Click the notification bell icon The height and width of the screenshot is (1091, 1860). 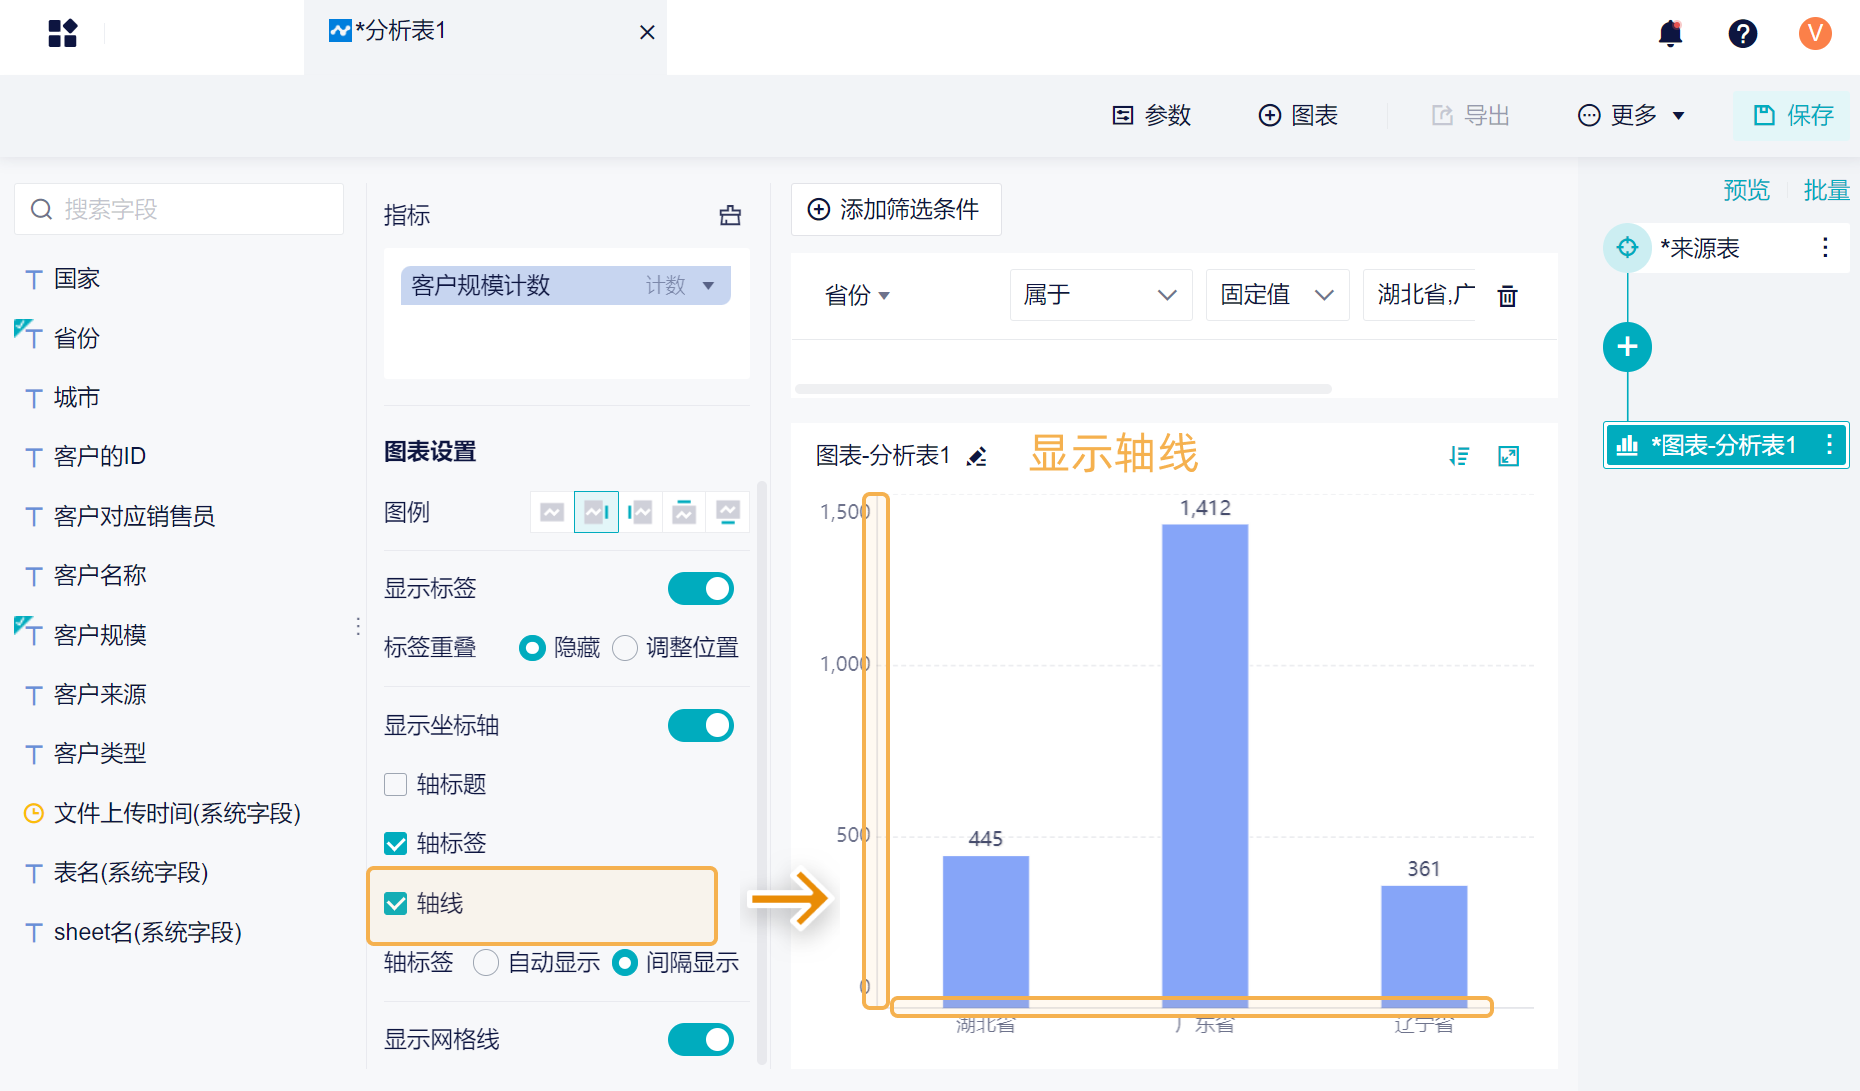[x=1670, y=34]
